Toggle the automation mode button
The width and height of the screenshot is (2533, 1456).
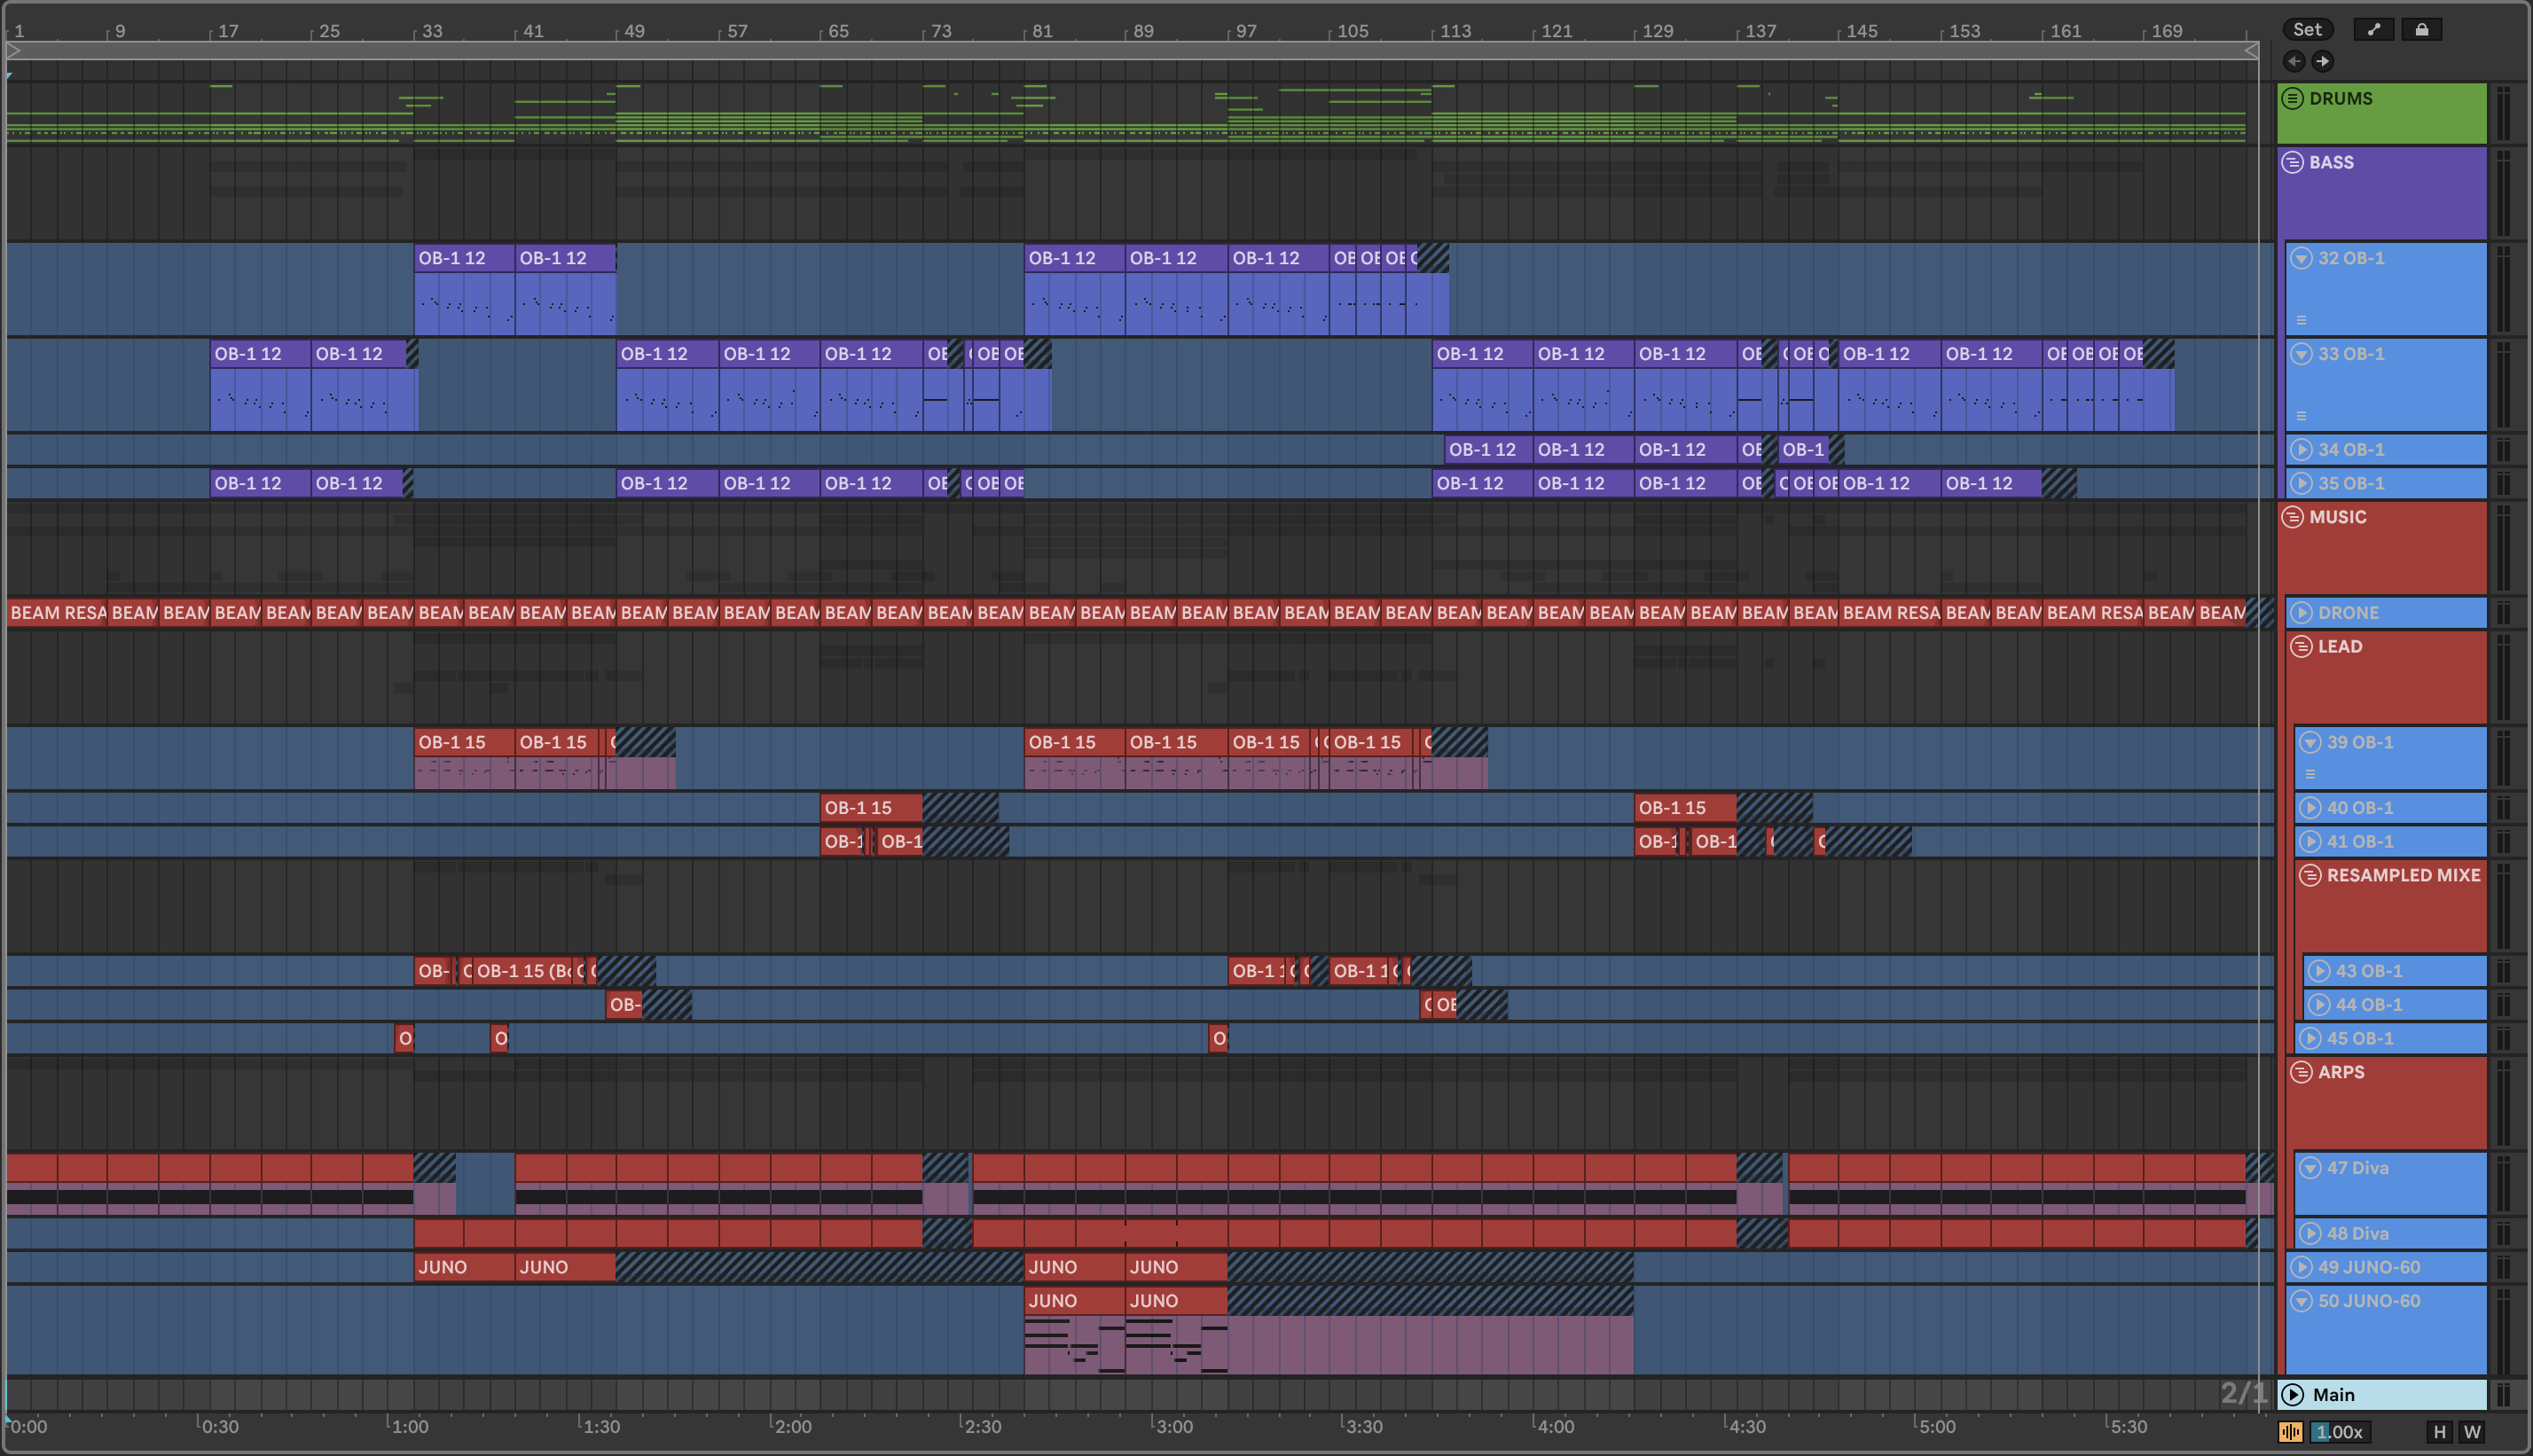[2374, 30]
